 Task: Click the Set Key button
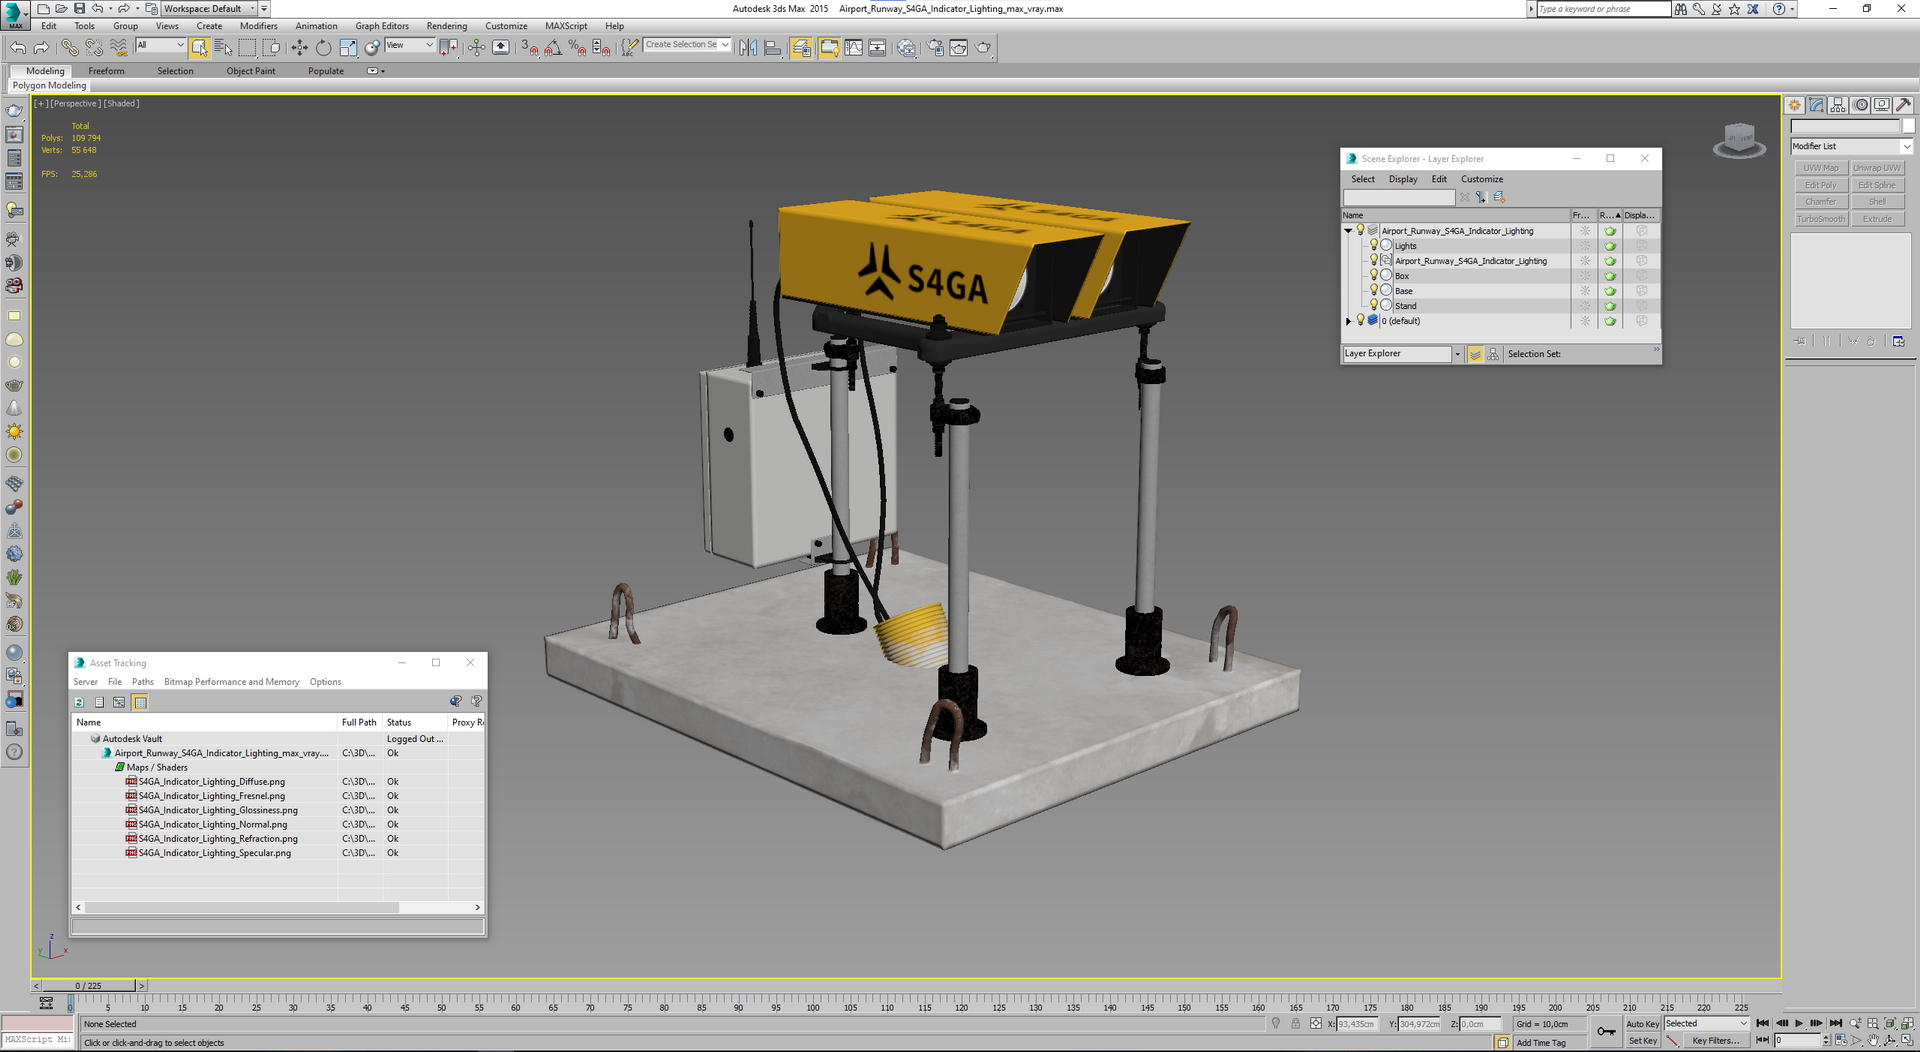coord(1642,1041)
